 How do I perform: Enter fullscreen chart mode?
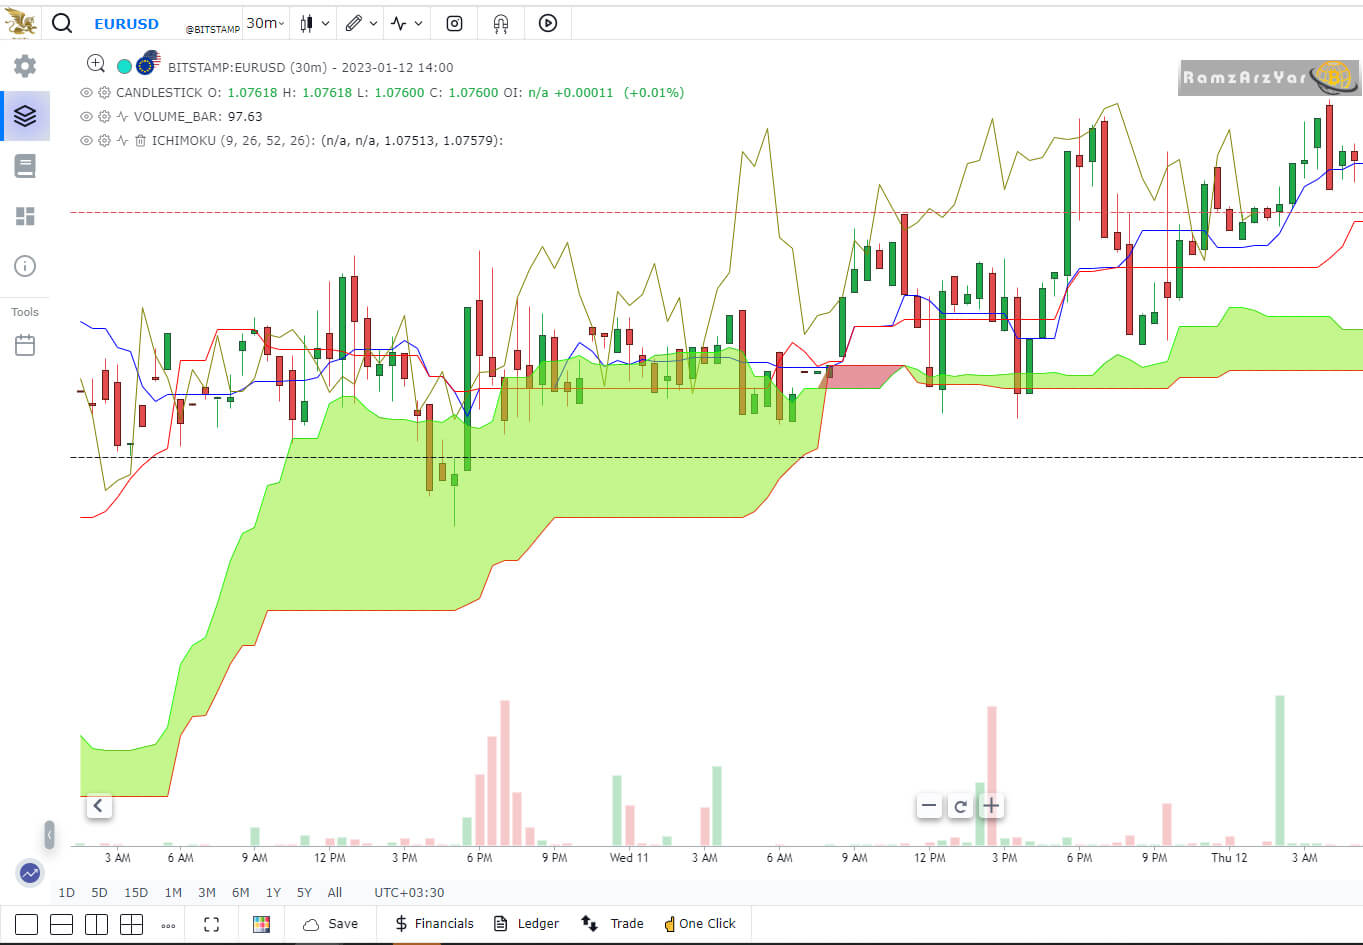(x=211, y=925)
